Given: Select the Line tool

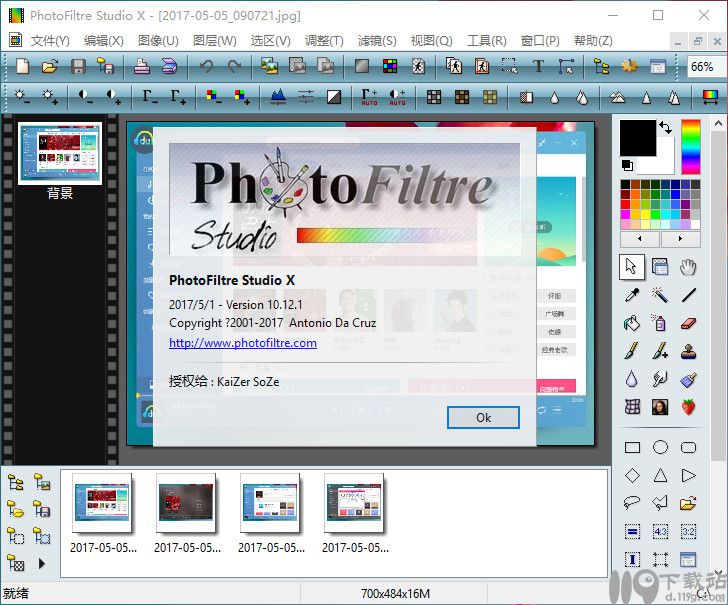Looking at the screenshot, I should tap(689, 295).
